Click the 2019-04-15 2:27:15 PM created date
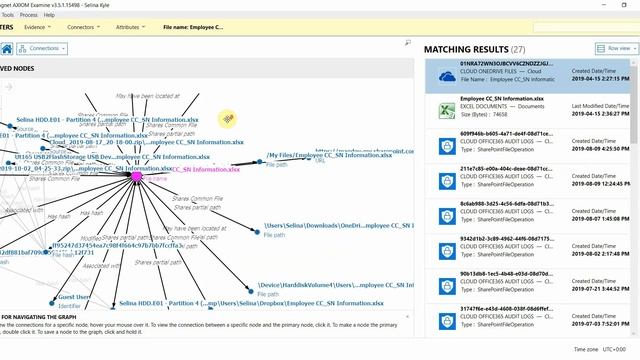 coord(600,78)
